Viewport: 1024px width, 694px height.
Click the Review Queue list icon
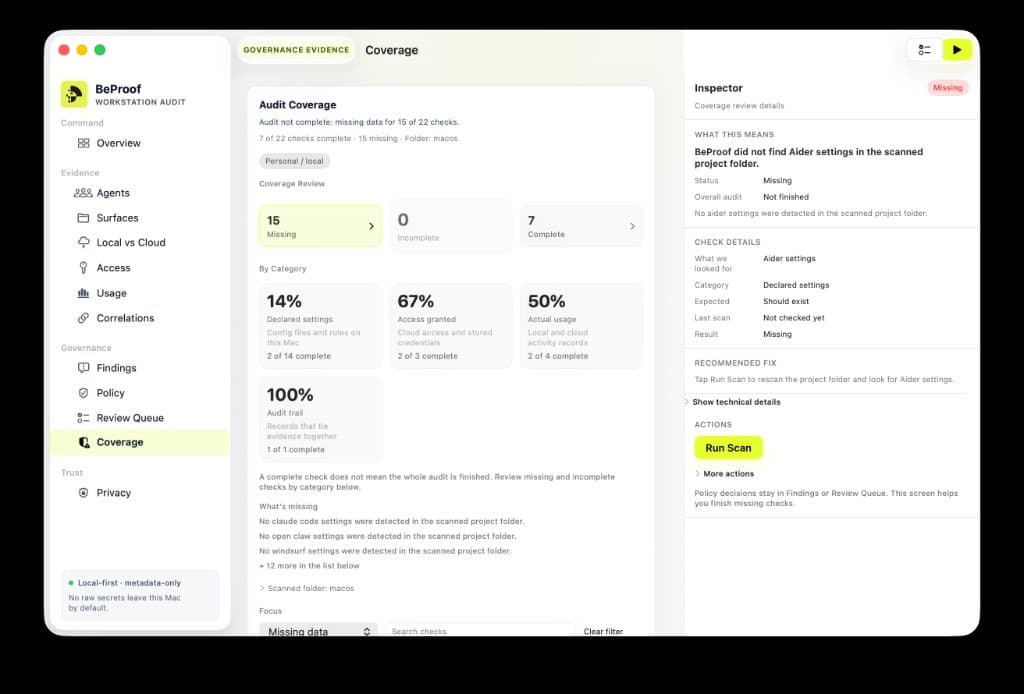tap(84, 418)
